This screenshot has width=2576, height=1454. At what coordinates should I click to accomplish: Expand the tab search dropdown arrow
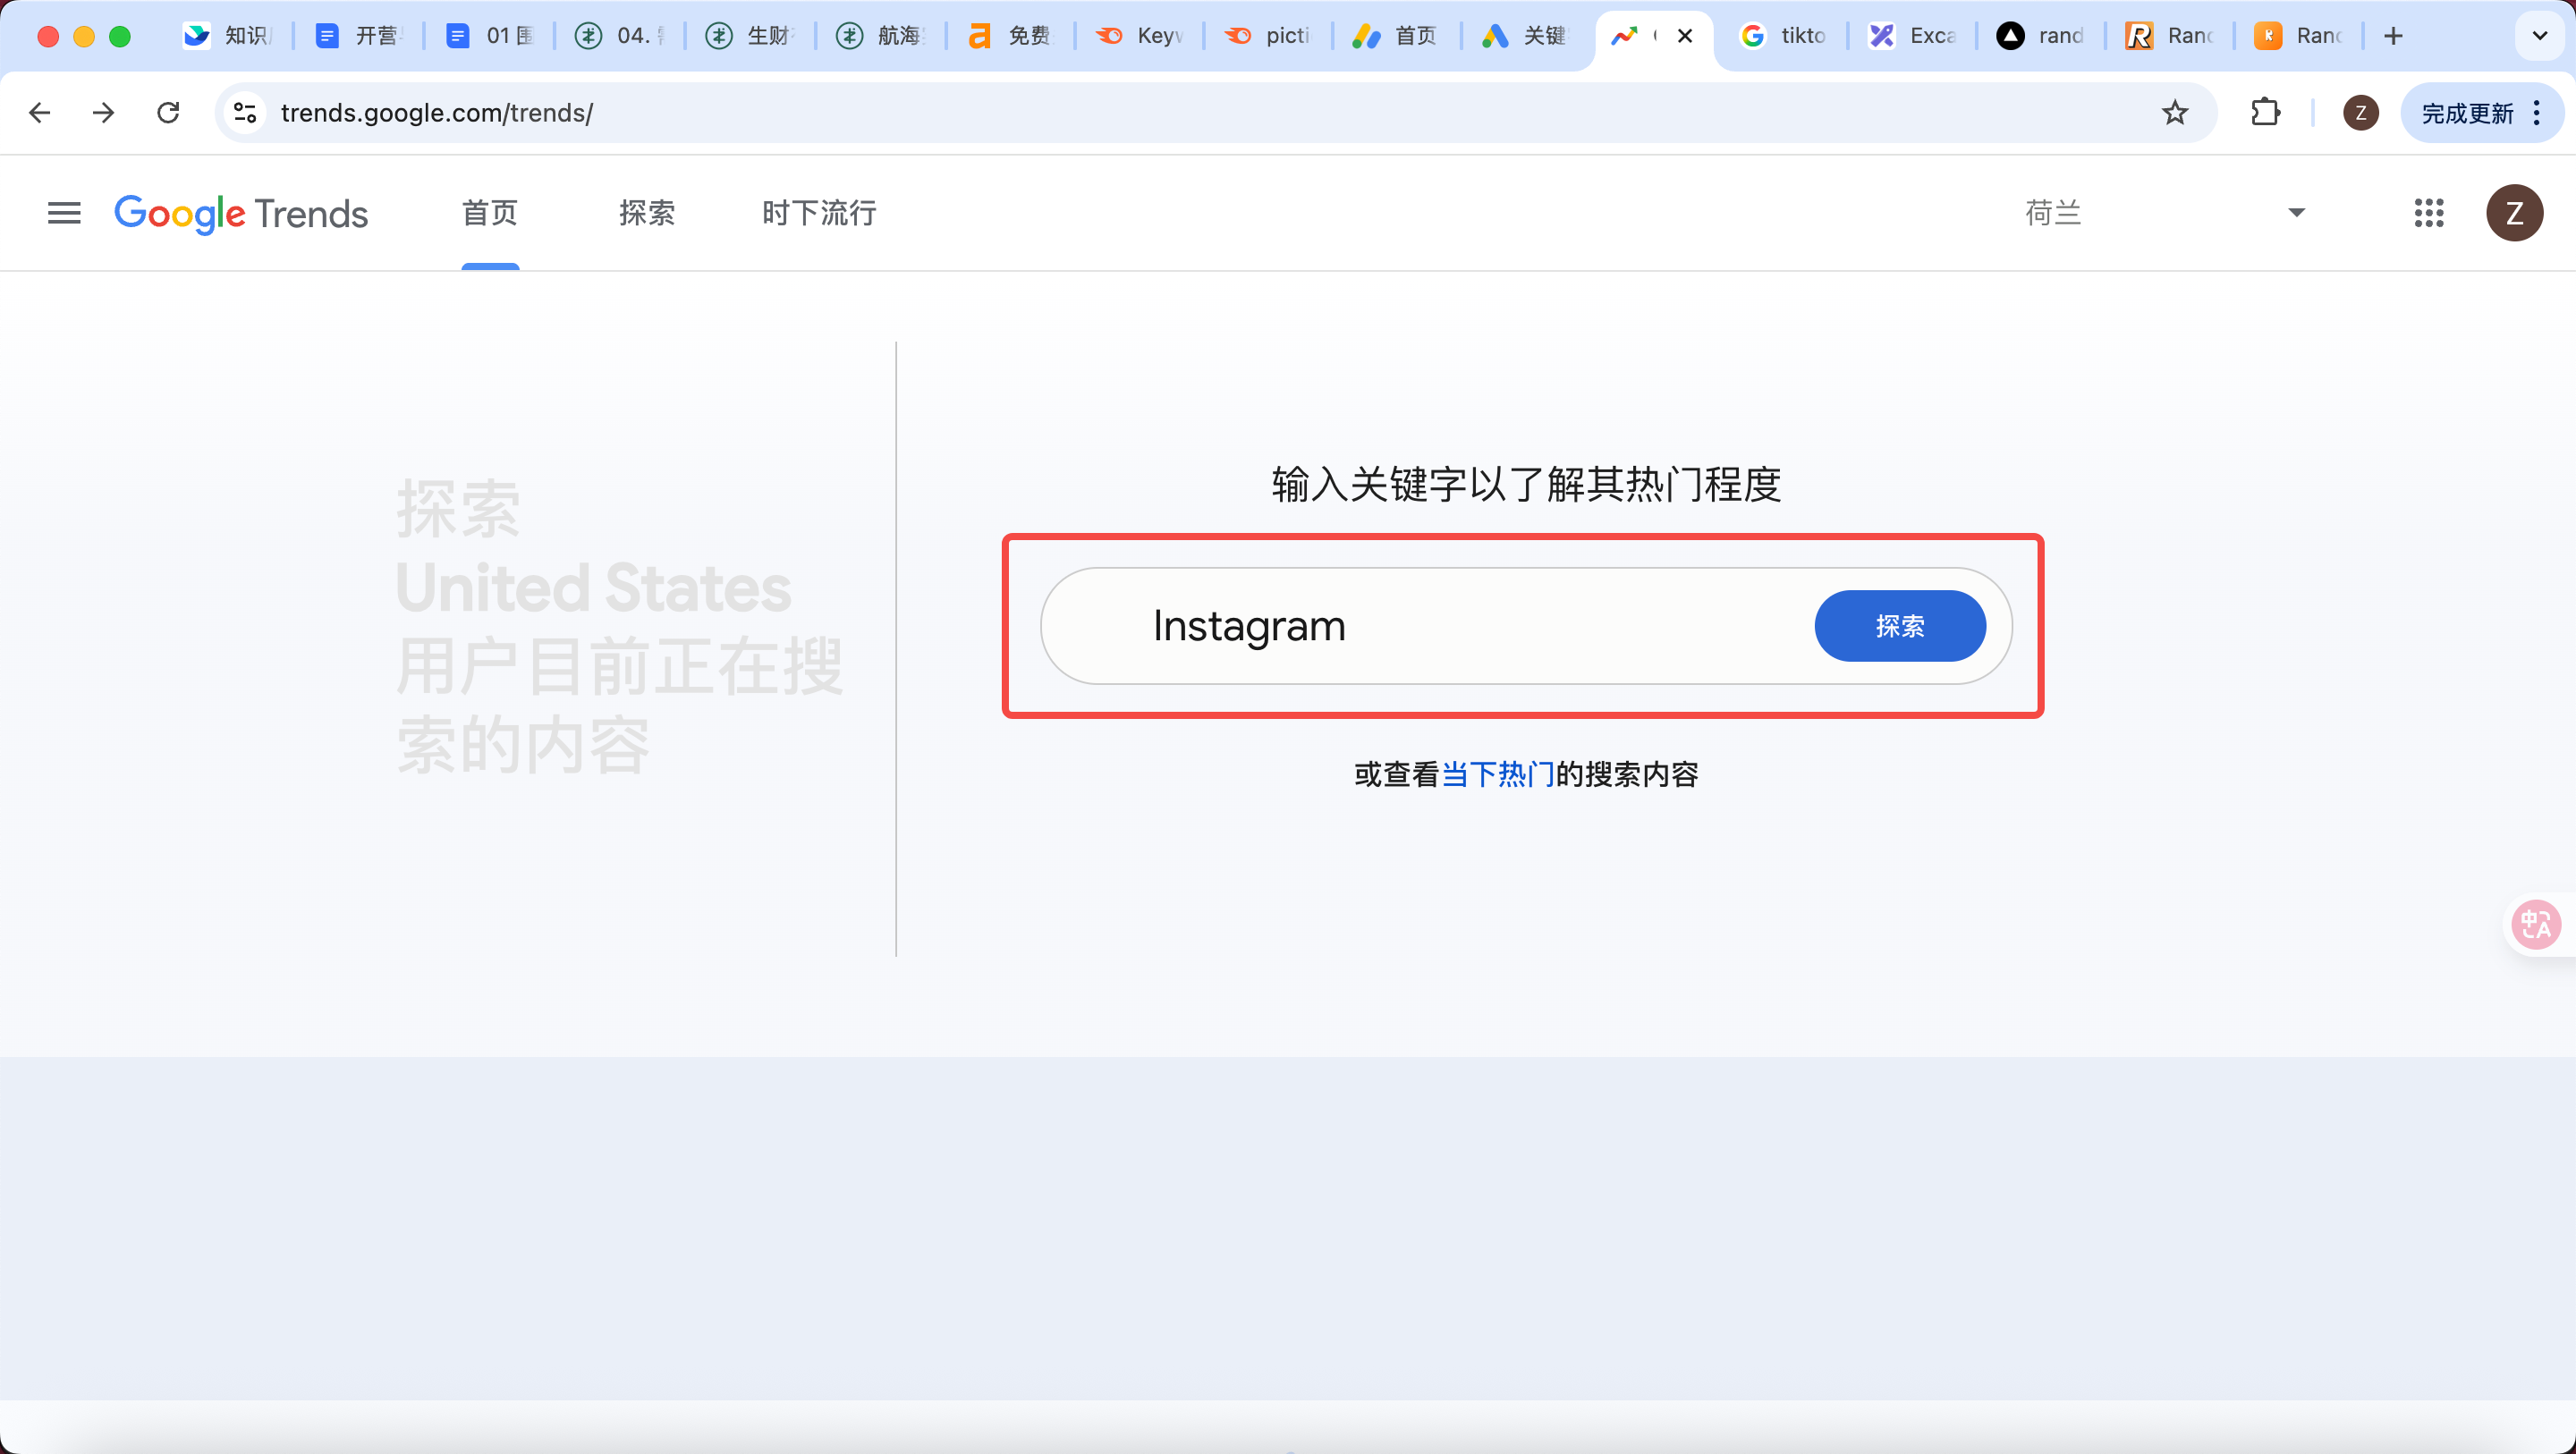point(2539,36)
